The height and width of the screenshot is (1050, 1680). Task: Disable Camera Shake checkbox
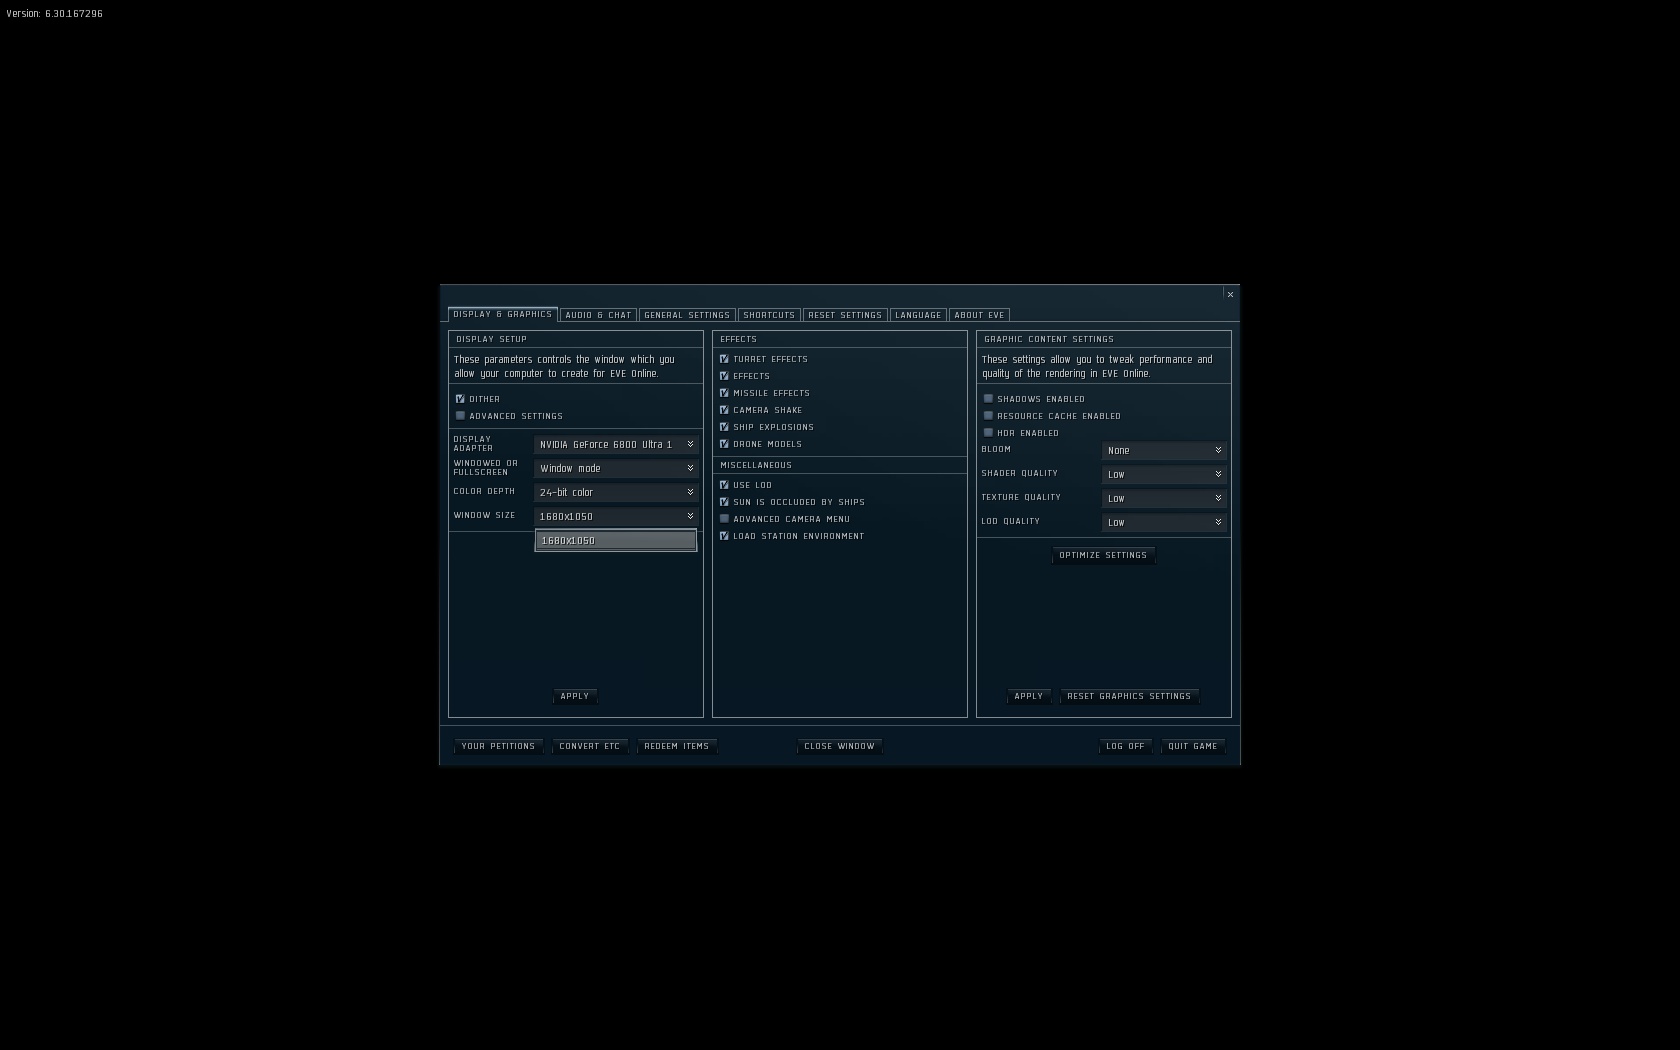tap(724, 410)
